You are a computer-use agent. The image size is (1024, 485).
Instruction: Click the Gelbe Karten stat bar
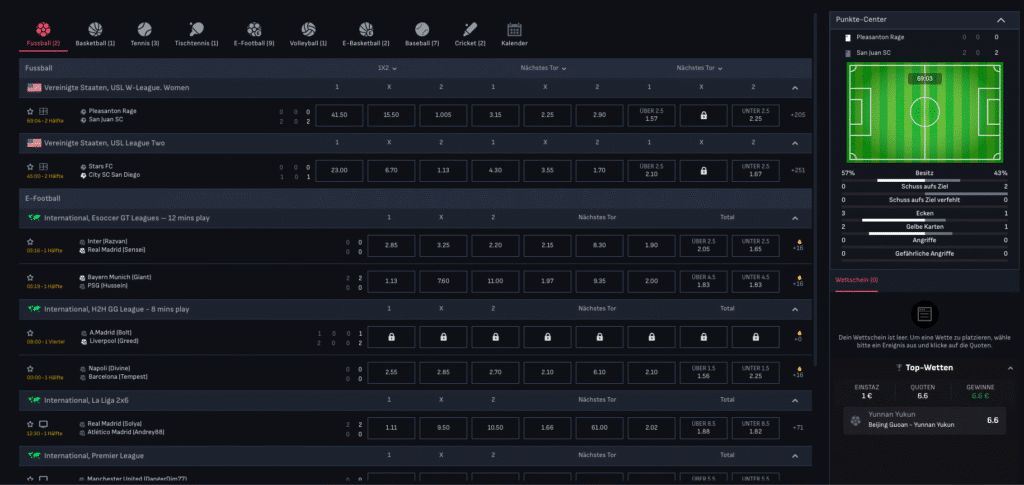coord(924,233)
